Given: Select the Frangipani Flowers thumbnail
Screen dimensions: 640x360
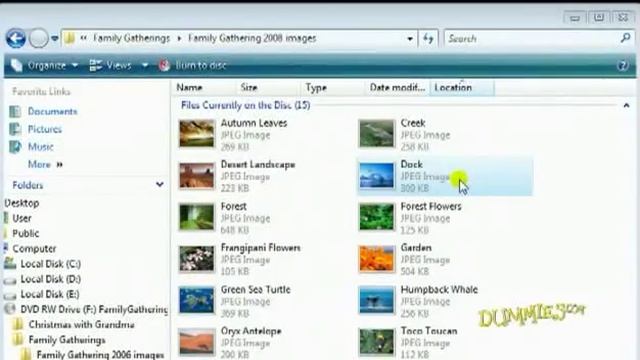Looking at the screenshot, I should [197, 259].
